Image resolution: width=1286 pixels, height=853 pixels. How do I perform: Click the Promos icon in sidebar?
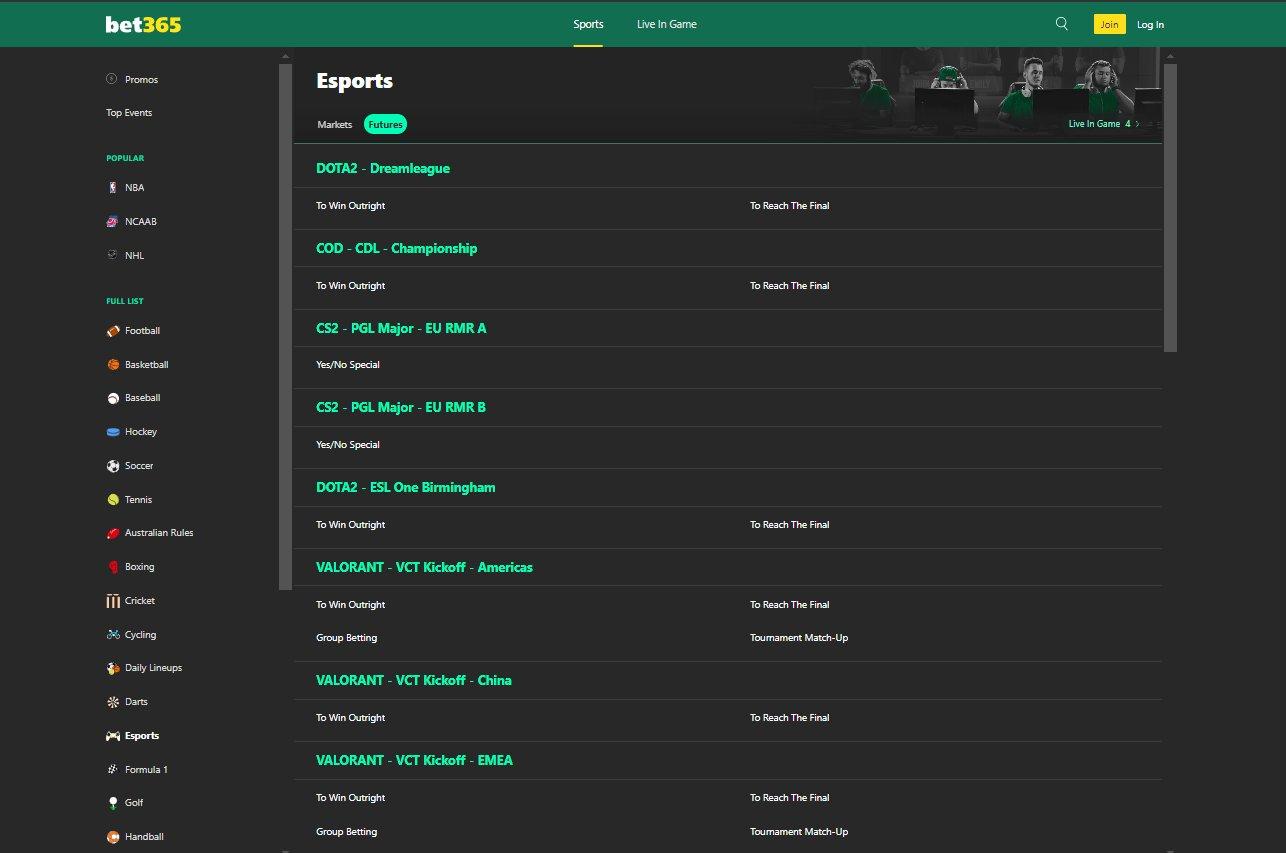point(112,79)
